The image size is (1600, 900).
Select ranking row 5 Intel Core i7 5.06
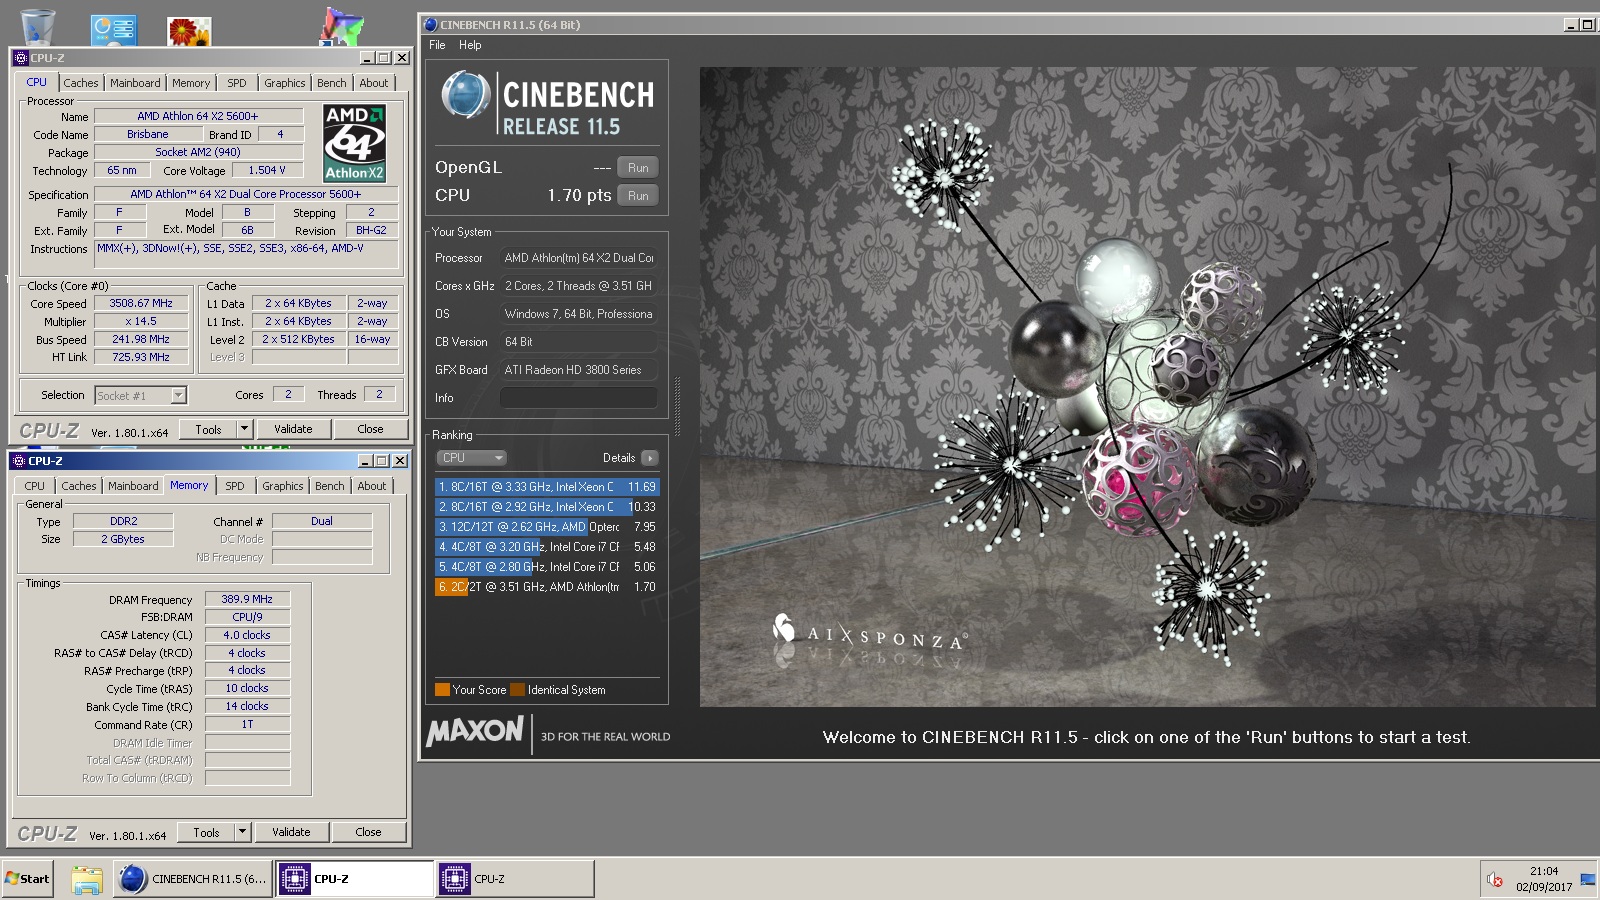(547, 567)
